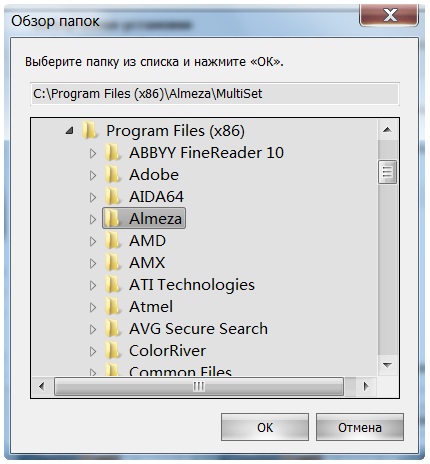Select the Almeza folder in the tree
Image resolution: width=430 pixels, height=464 pixels.
click(144, 219)
